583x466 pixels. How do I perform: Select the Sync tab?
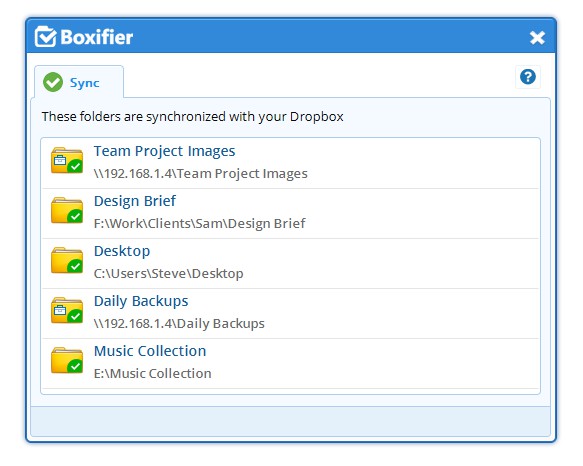tap(79, 82)
